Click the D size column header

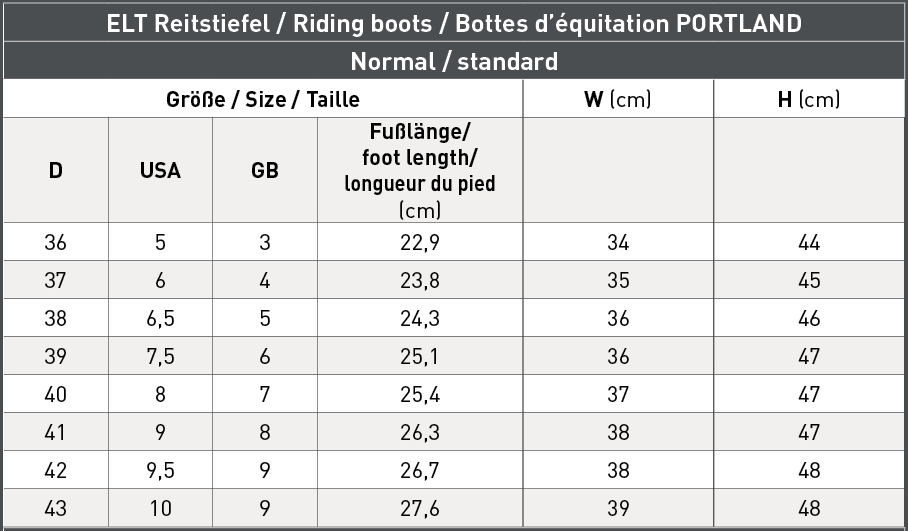coord(56,170)
